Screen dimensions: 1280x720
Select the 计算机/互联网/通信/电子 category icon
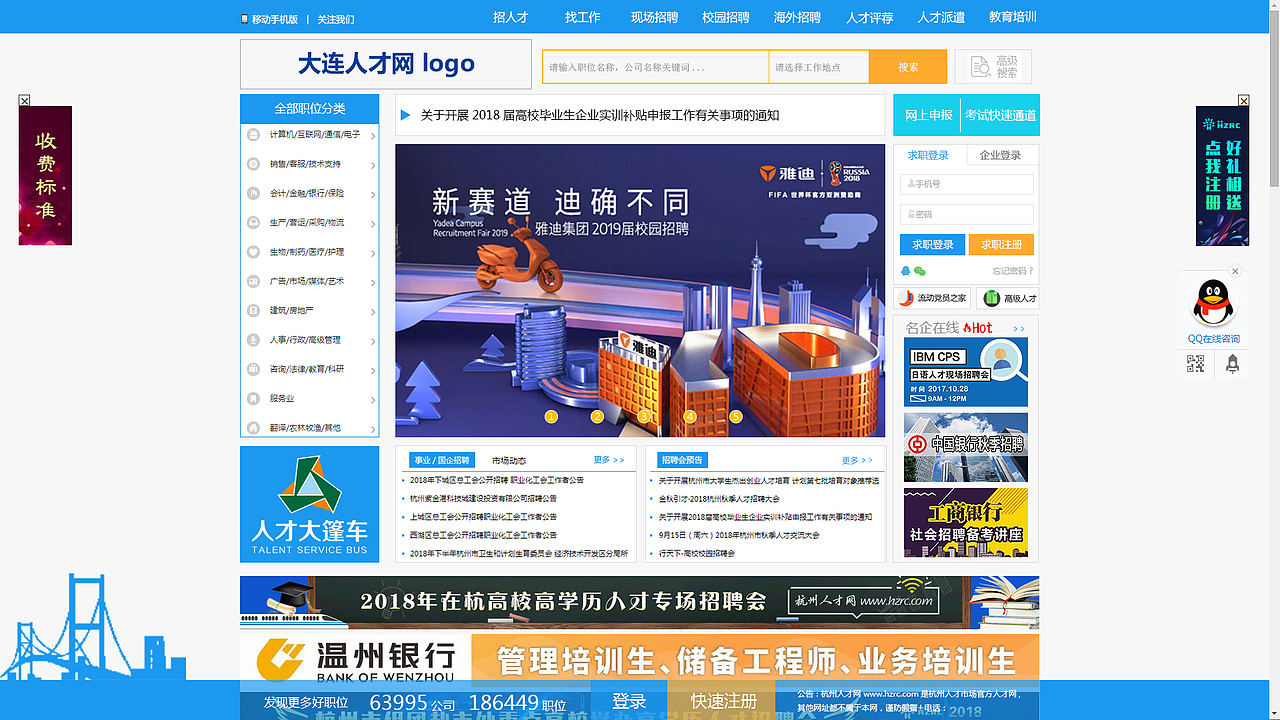[254, 135]
